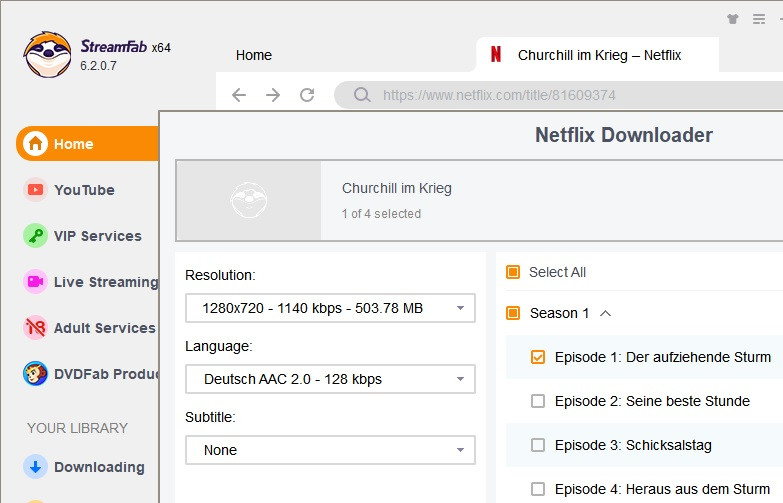Screen dimensions: 783x503
Task: Click the search magnifier in address bar
Action: [362, 95]
